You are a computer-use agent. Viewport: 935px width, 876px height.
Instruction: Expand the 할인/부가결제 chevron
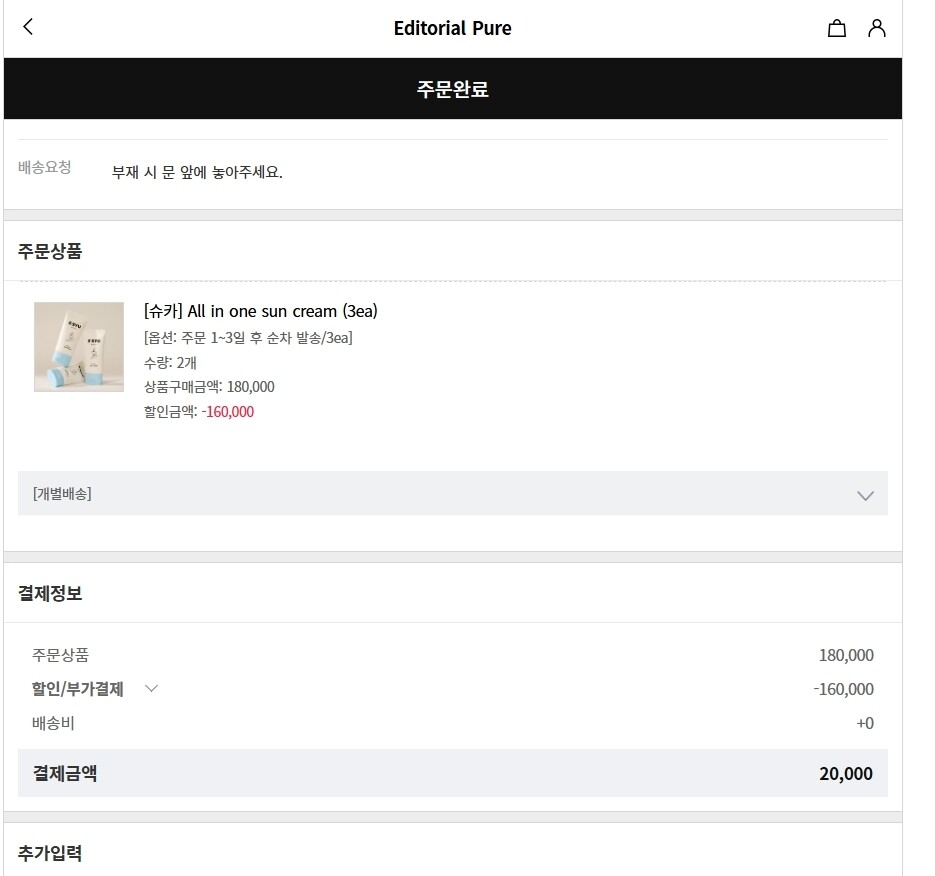(151, 688)
